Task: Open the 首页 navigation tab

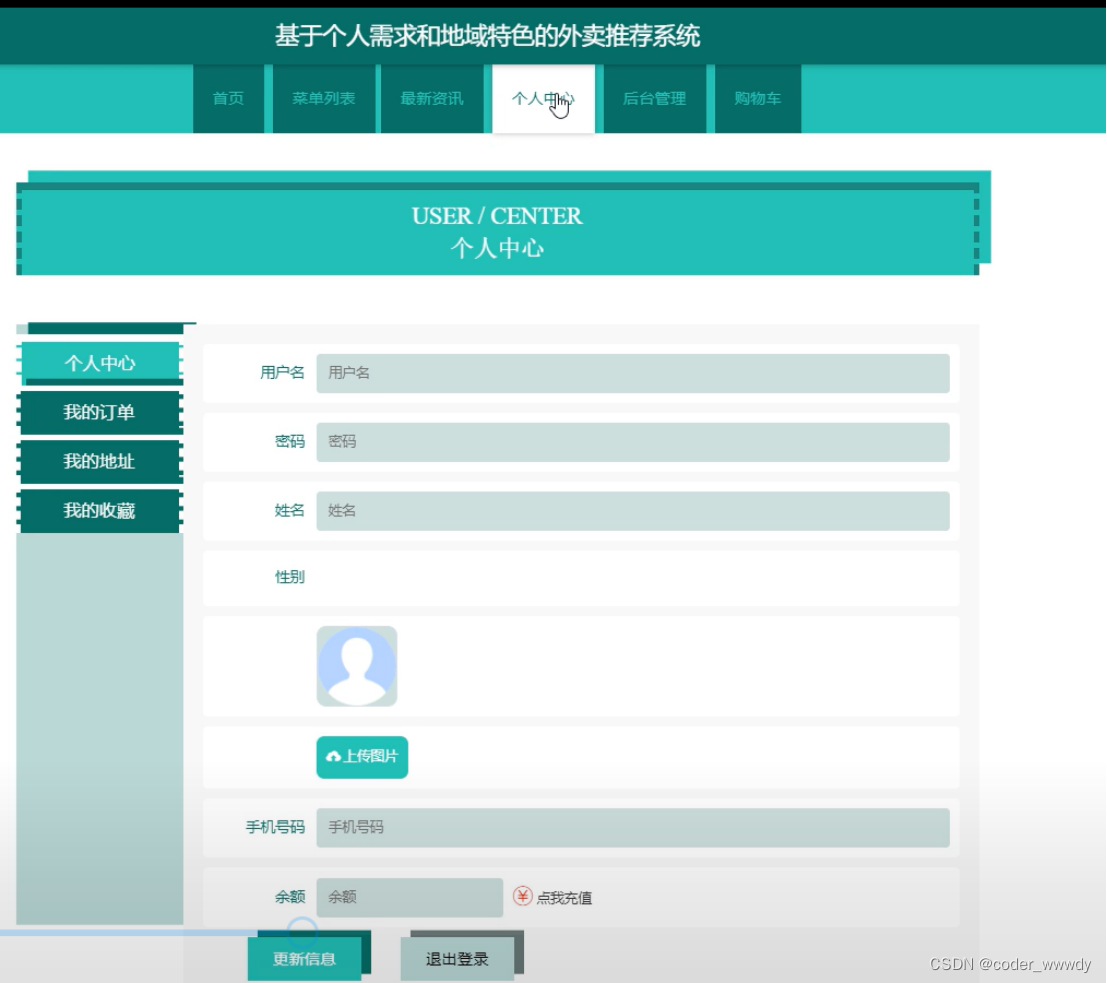Action: 228,98
